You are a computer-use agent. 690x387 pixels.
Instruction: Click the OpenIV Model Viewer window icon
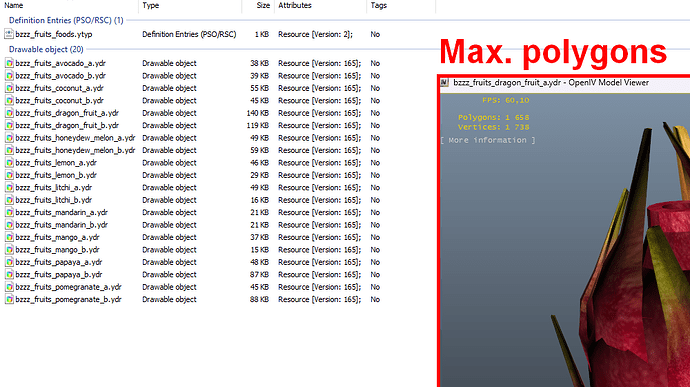click(x=445, y=82)
